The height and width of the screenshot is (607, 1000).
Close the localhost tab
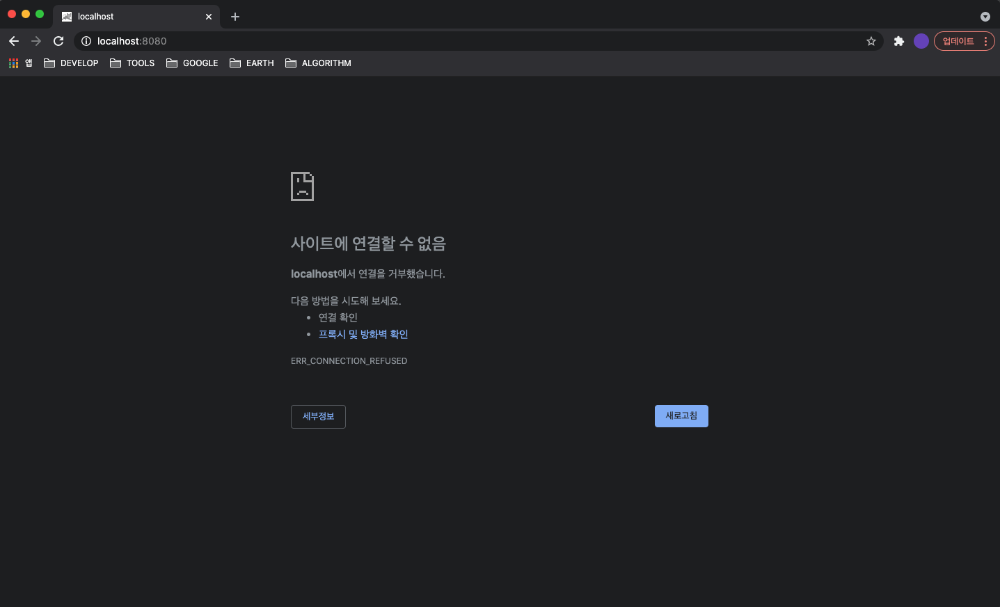click(209, 17)
